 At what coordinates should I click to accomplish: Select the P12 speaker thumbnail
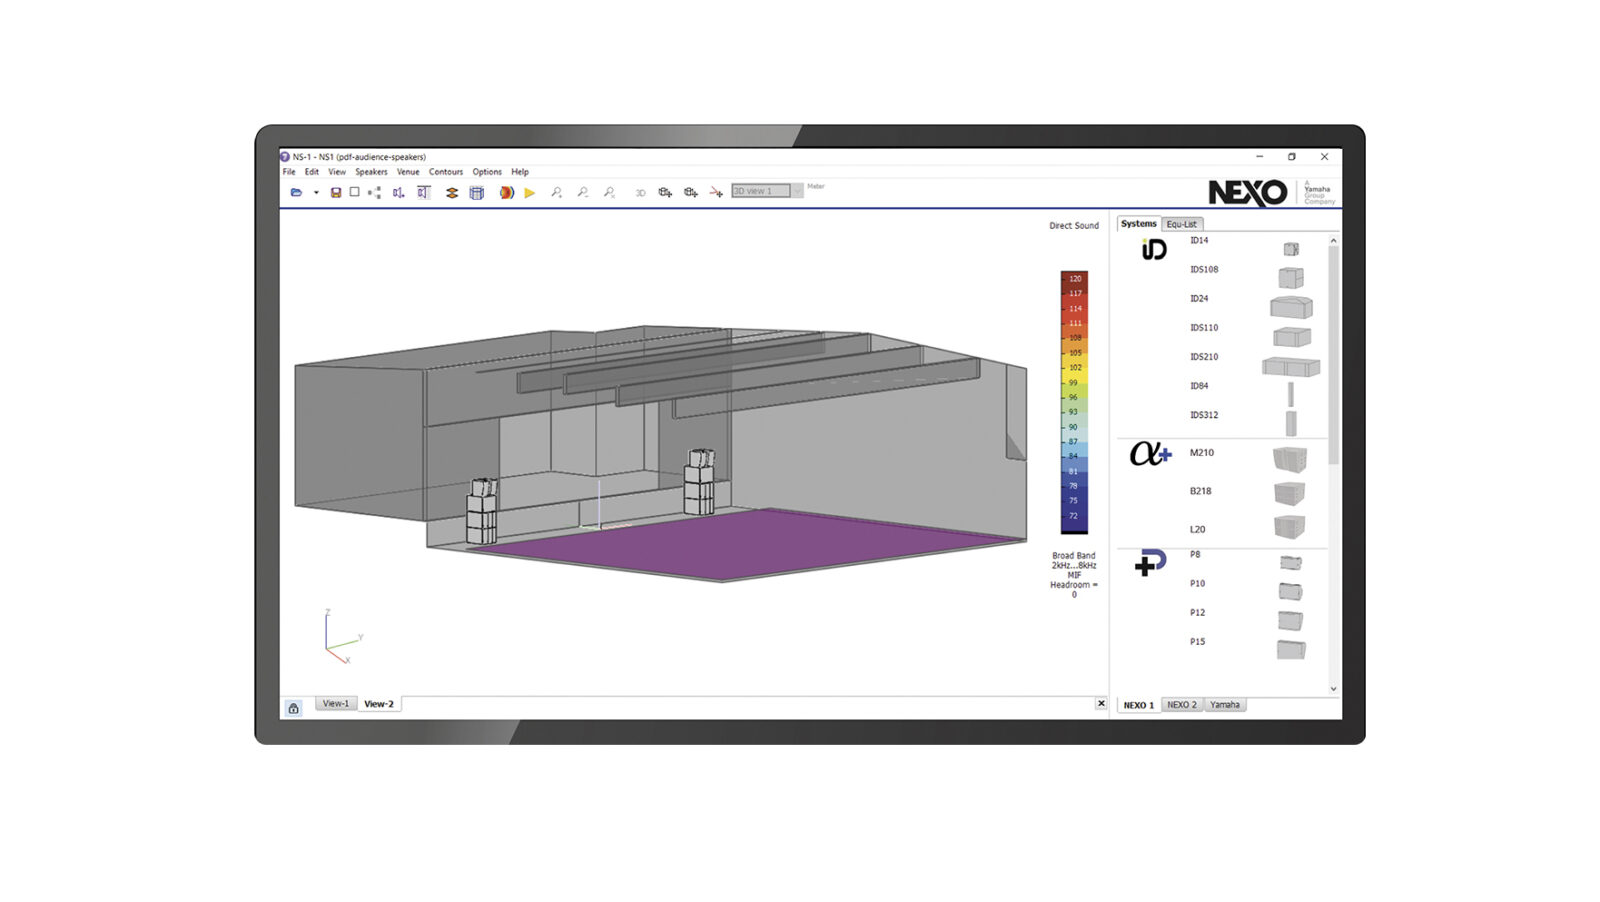1291,621
